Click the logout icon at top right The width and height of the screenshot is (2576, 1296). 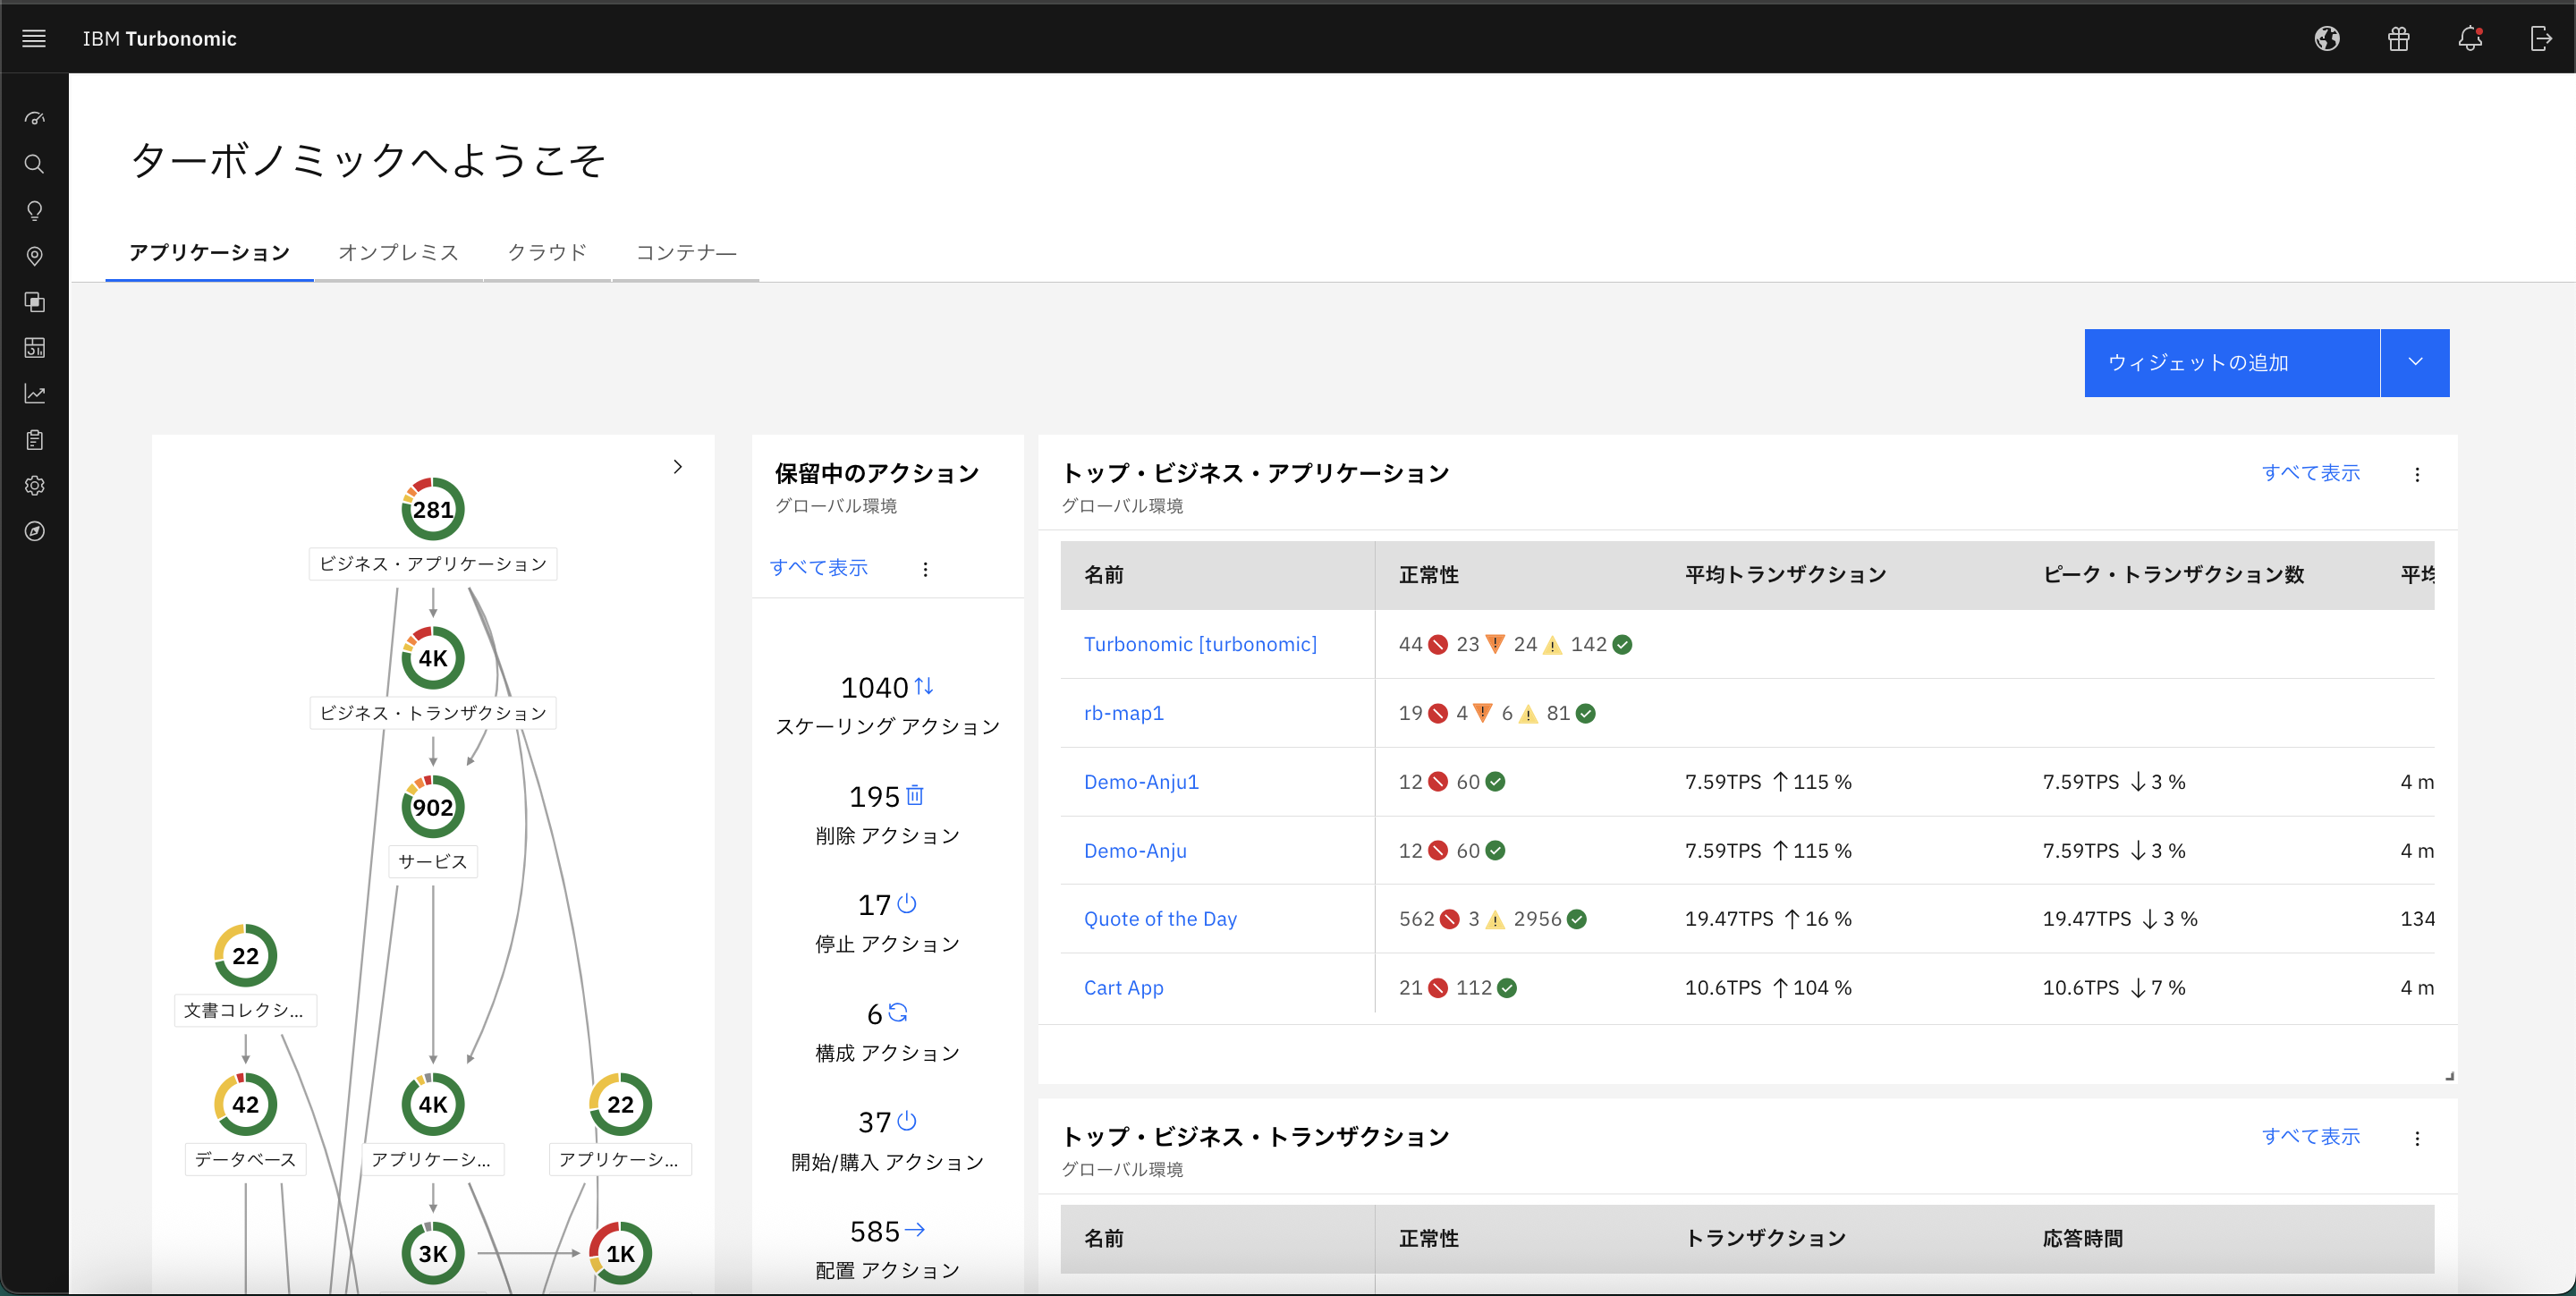tap(2540, 38)
